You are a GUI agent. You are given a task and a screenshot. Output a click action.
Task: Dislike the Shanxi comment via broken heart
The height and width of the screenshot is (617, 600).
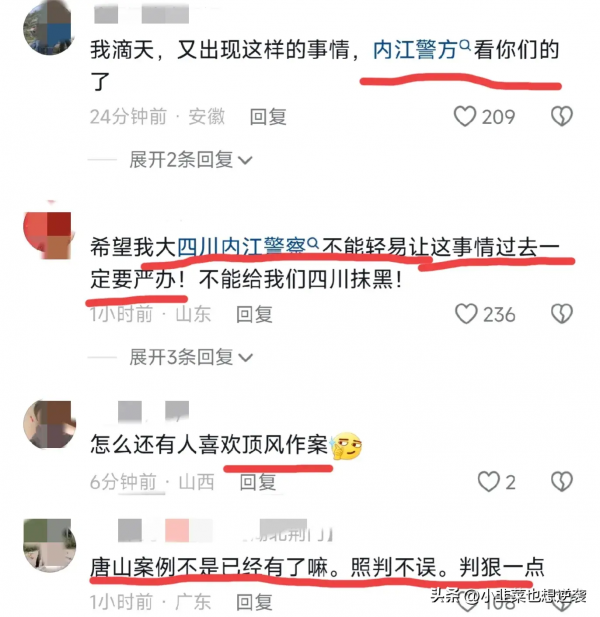[x=561, y=482]
